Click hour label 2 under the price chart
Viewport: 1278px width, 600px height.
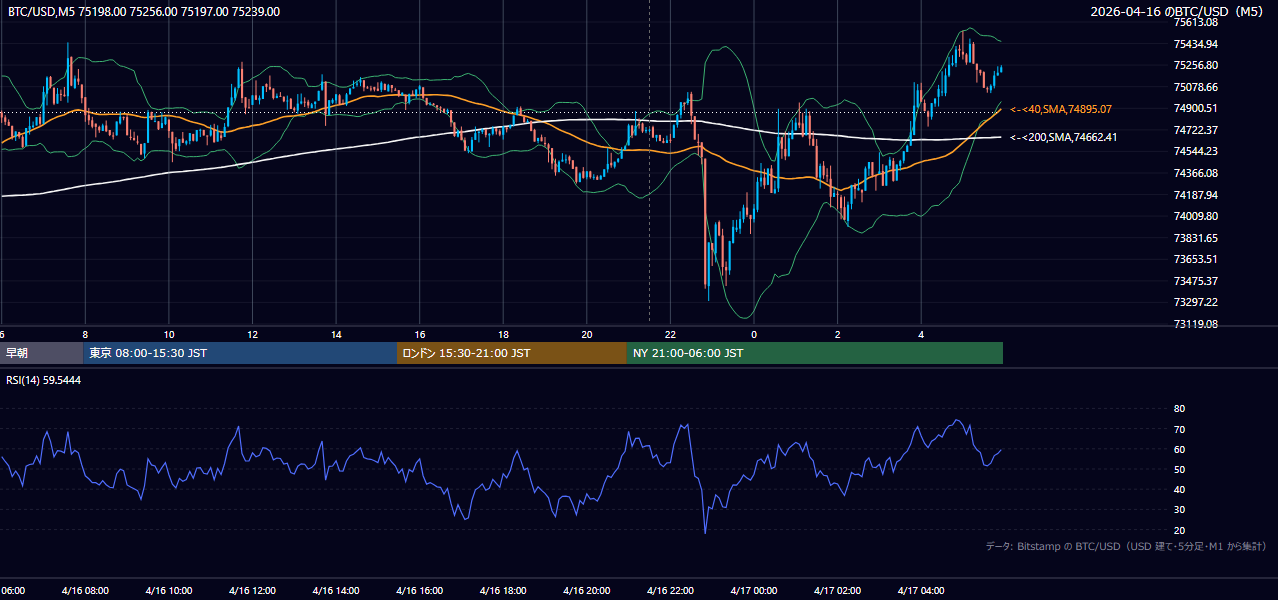(838, 334)
